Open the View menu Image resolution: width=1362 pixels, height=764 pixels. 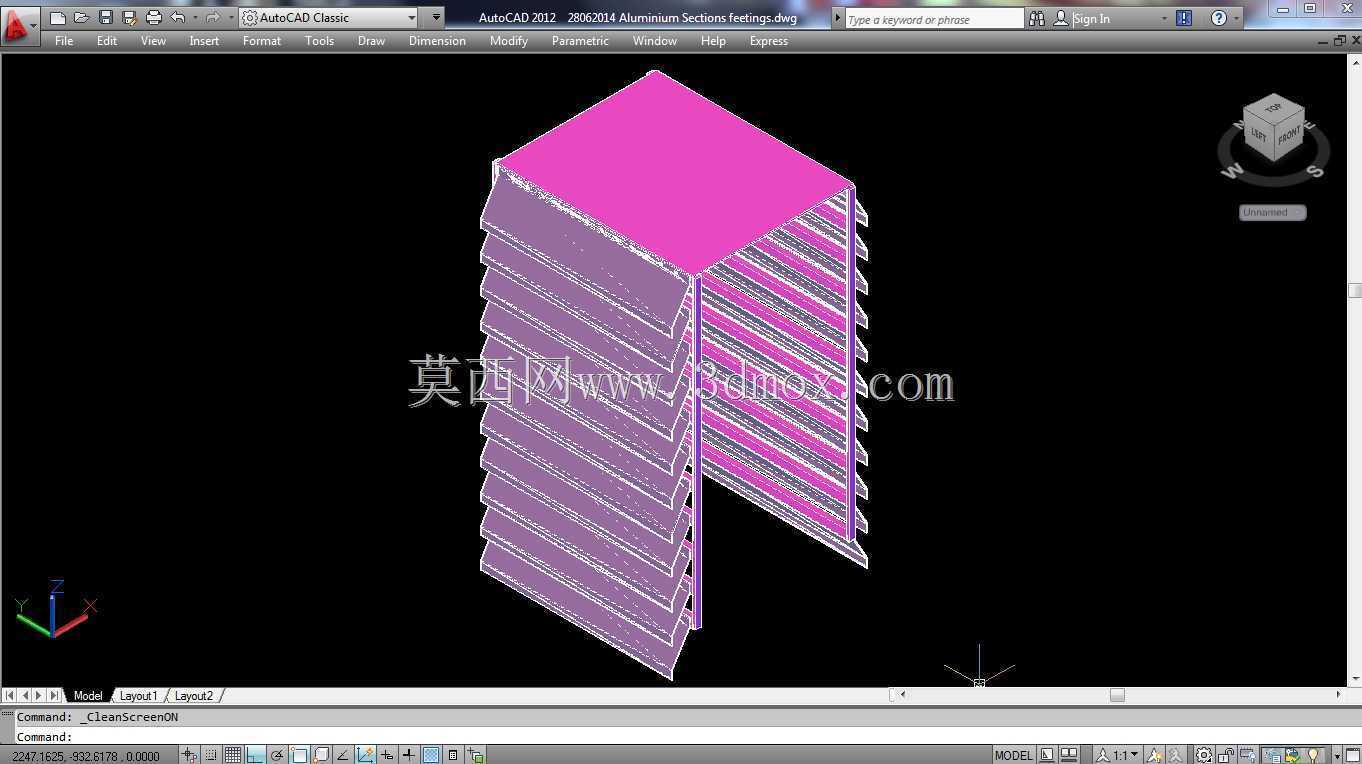tap(153, 41)
